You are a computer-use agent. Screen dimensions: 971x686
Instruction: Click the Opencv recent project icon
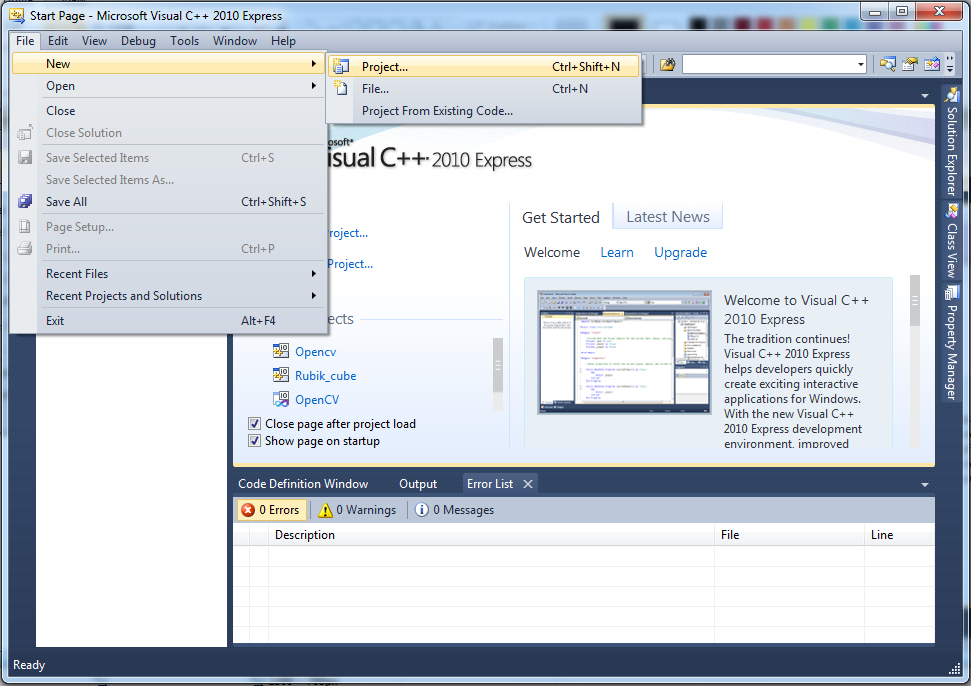[x=281, y=351]
